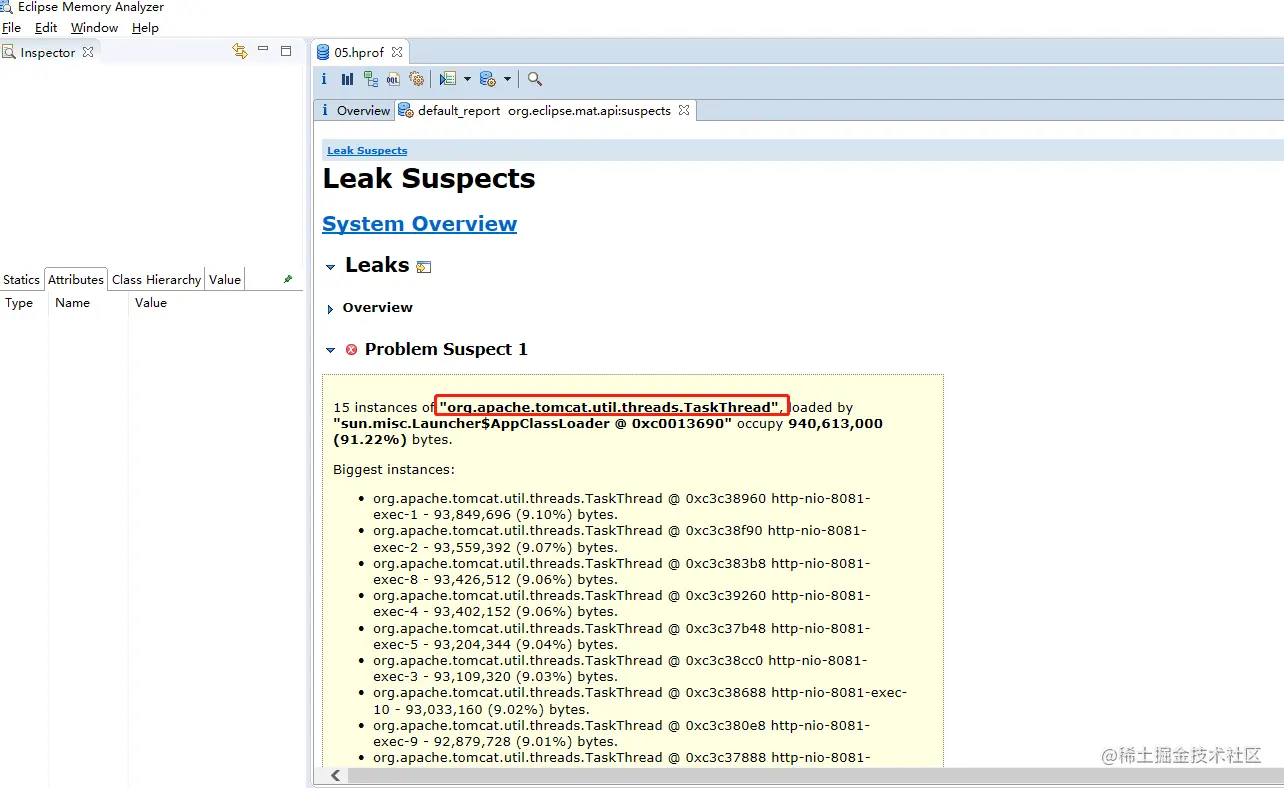Click the horizontal scrollbar left arrow
Image resolution: width=1284 pixels, height=788 pixels.
click(334, 776)
